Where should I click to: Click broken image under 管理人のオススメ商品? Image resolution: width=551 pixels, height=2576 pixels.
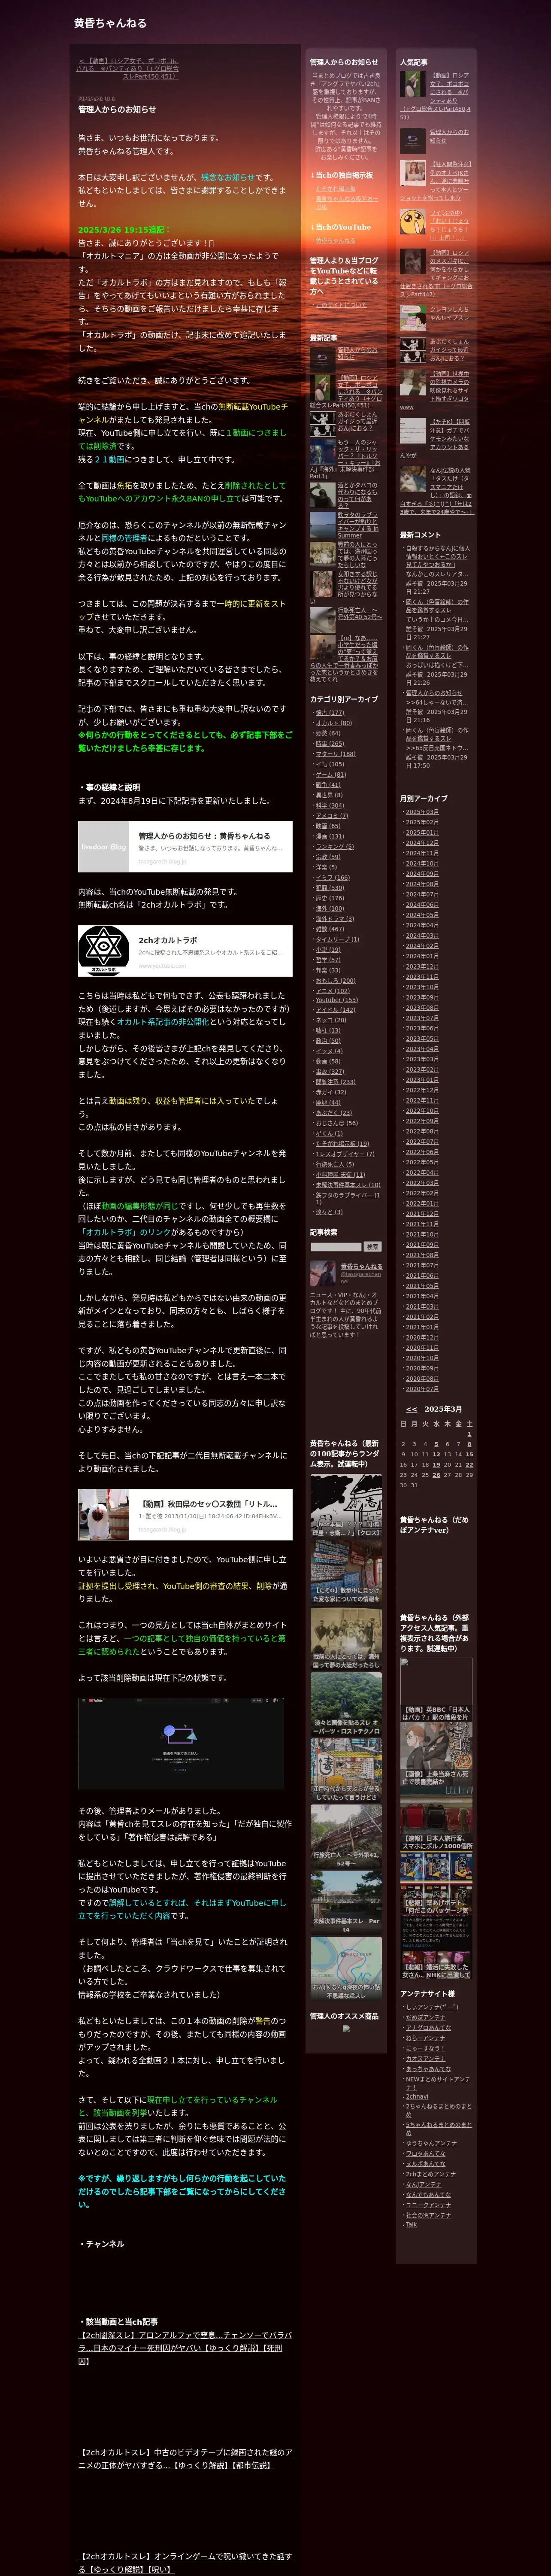tap(346, 2029)
